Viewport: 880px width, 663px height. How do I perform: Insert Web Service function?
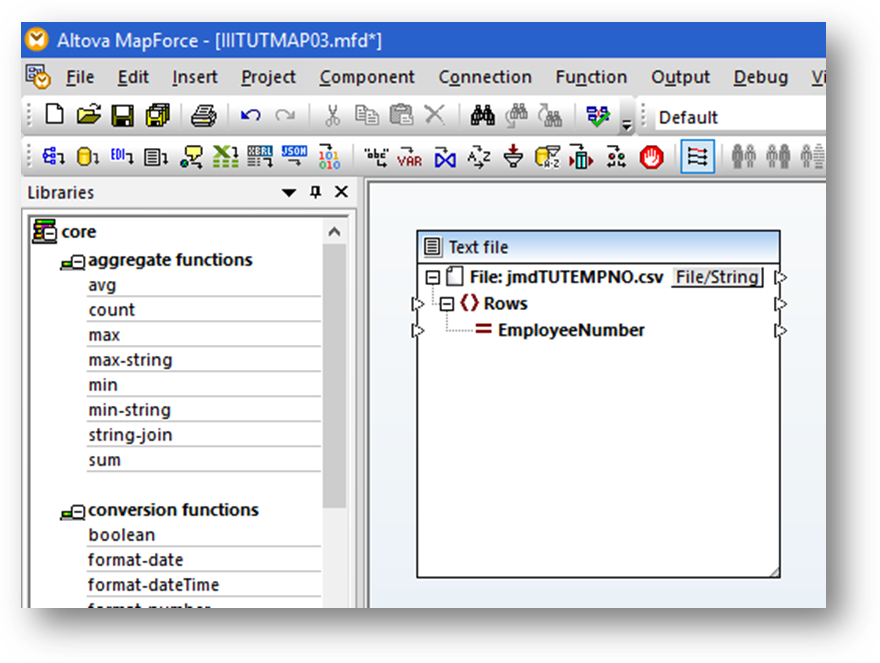pos(191,157)
